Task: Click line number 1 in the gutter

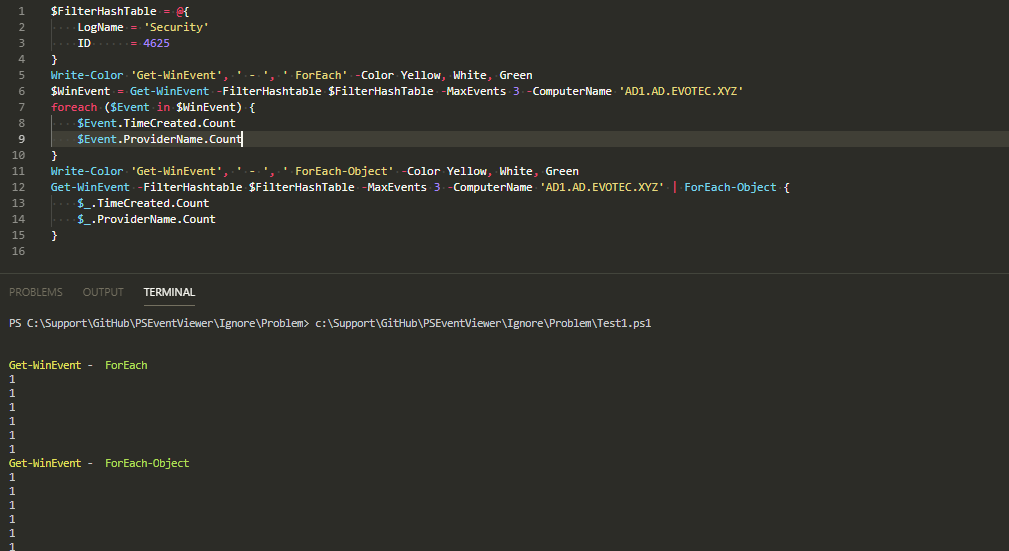Action: [x=21, y=11]
